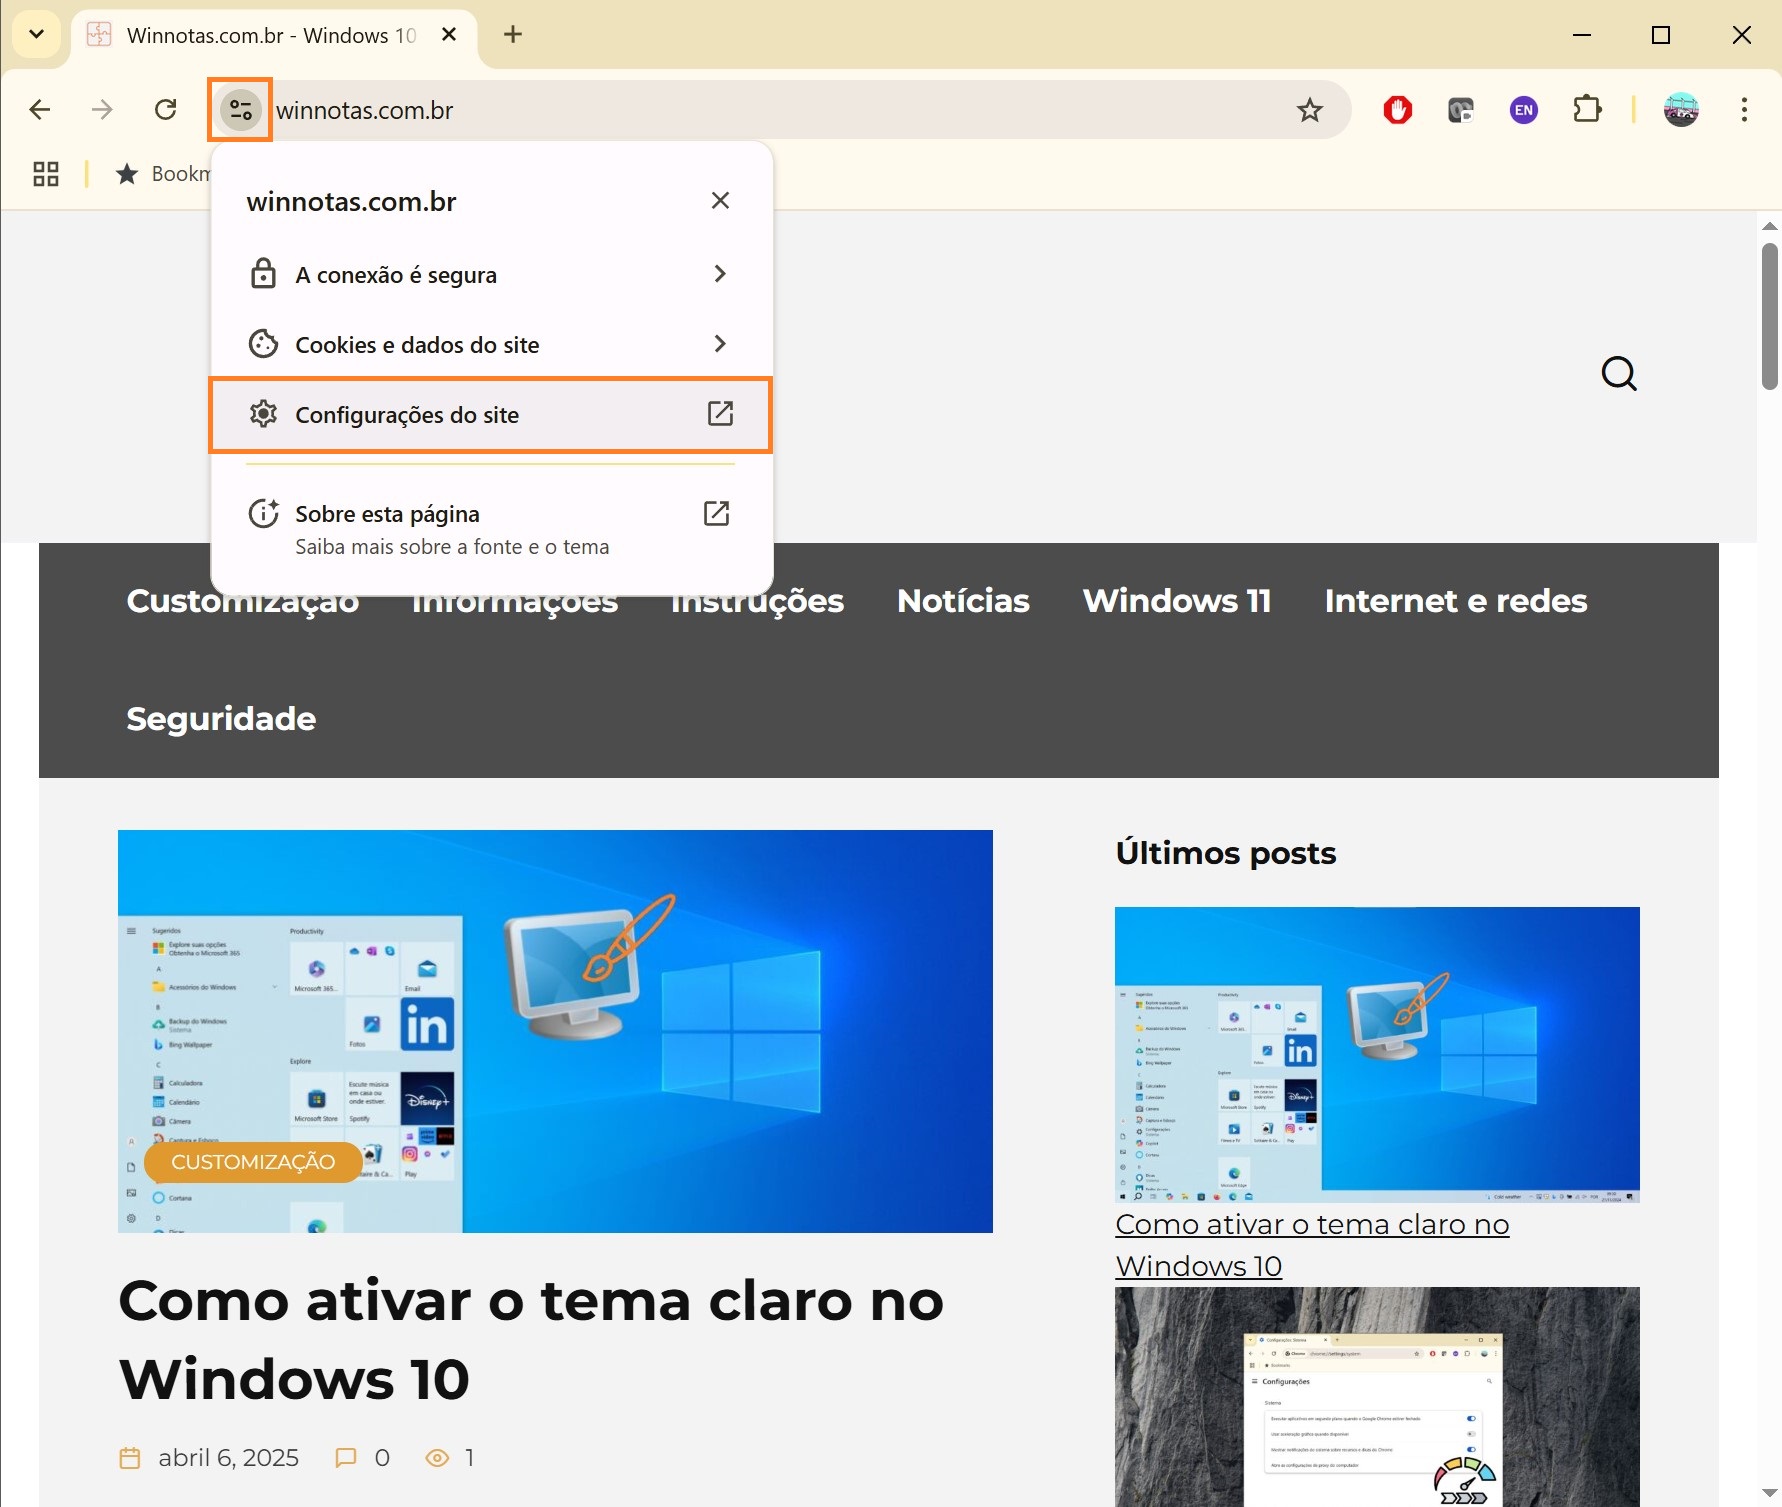Go back to previous page
Image resolution: width=1782 pixels, height=1507 pixels.
(40, 110)
